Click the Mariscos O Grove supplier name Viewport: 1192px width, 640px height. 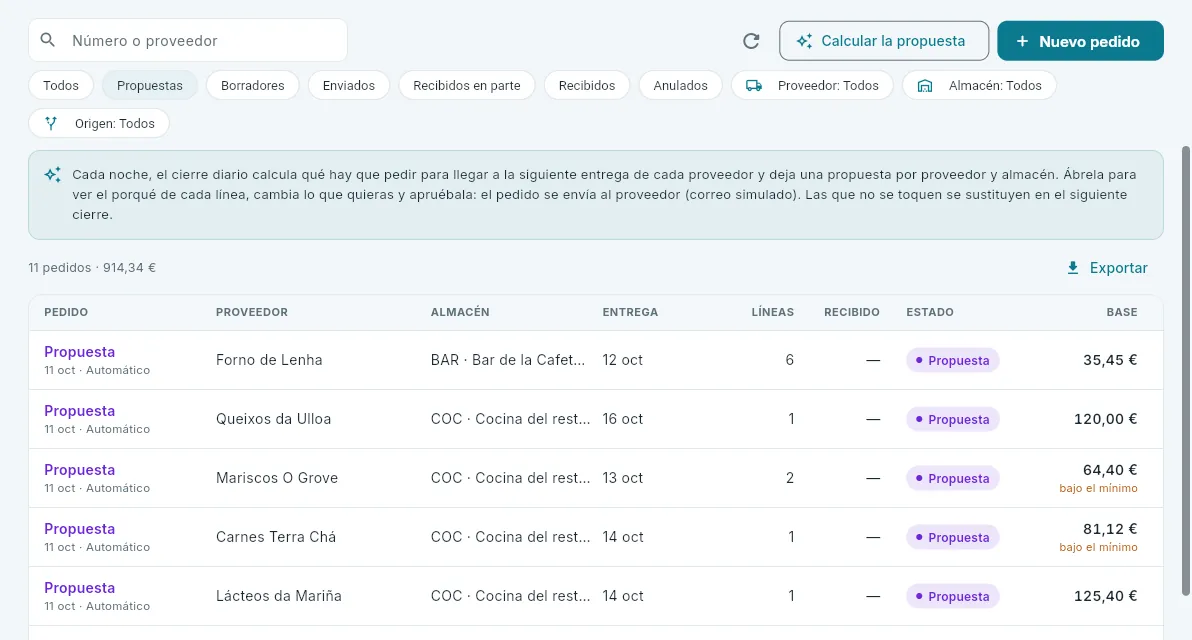coord(277,478)
